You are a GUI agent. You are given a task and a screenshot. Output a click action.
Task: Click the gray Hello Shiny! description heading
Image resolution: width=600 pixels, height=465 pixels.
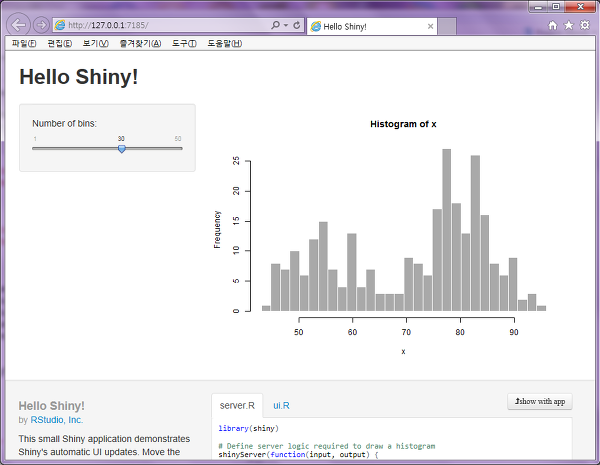(52, 406)
